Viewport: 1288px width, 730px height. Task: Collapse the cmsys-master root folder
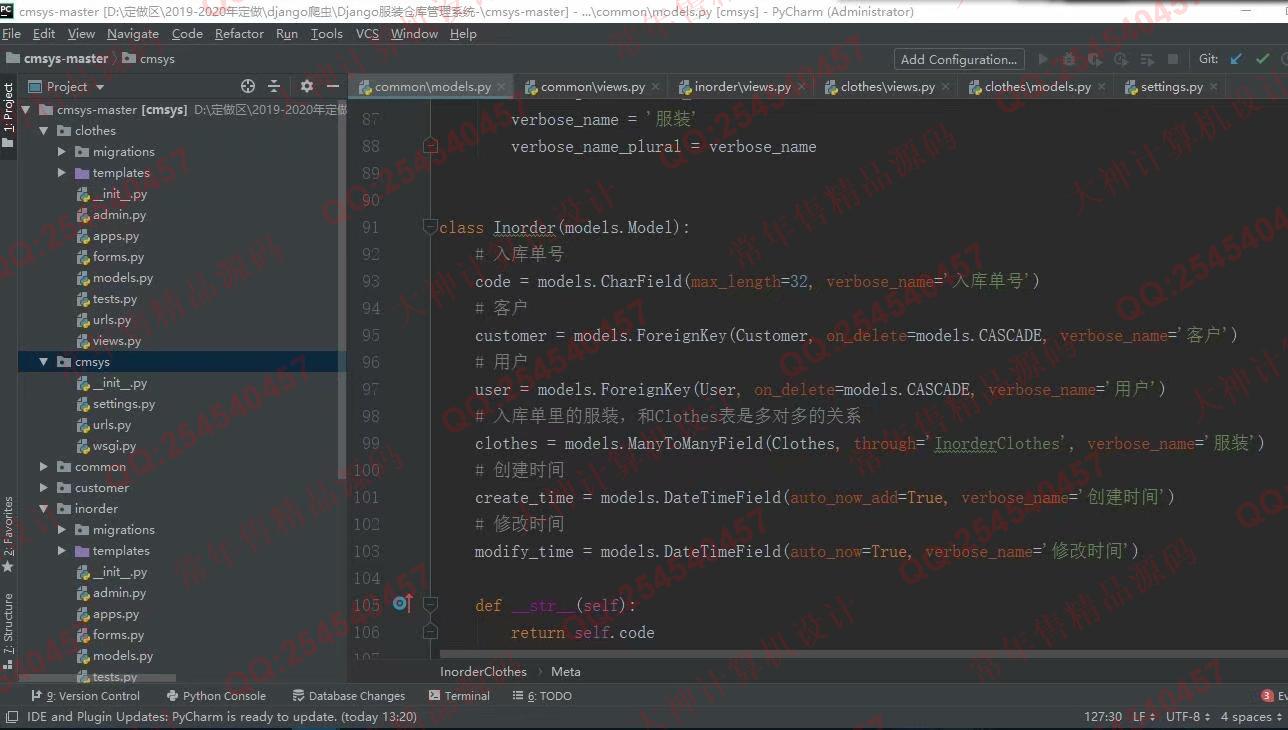click(x=26, y=110)
